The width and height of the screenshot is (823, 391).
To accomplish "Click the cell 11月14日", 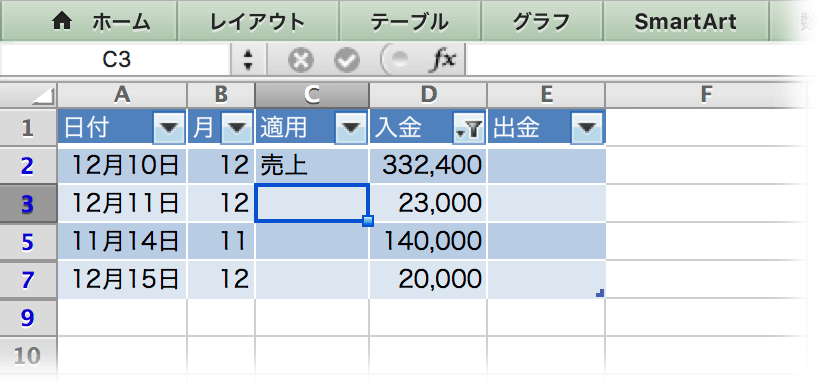I will click(122, 241).
